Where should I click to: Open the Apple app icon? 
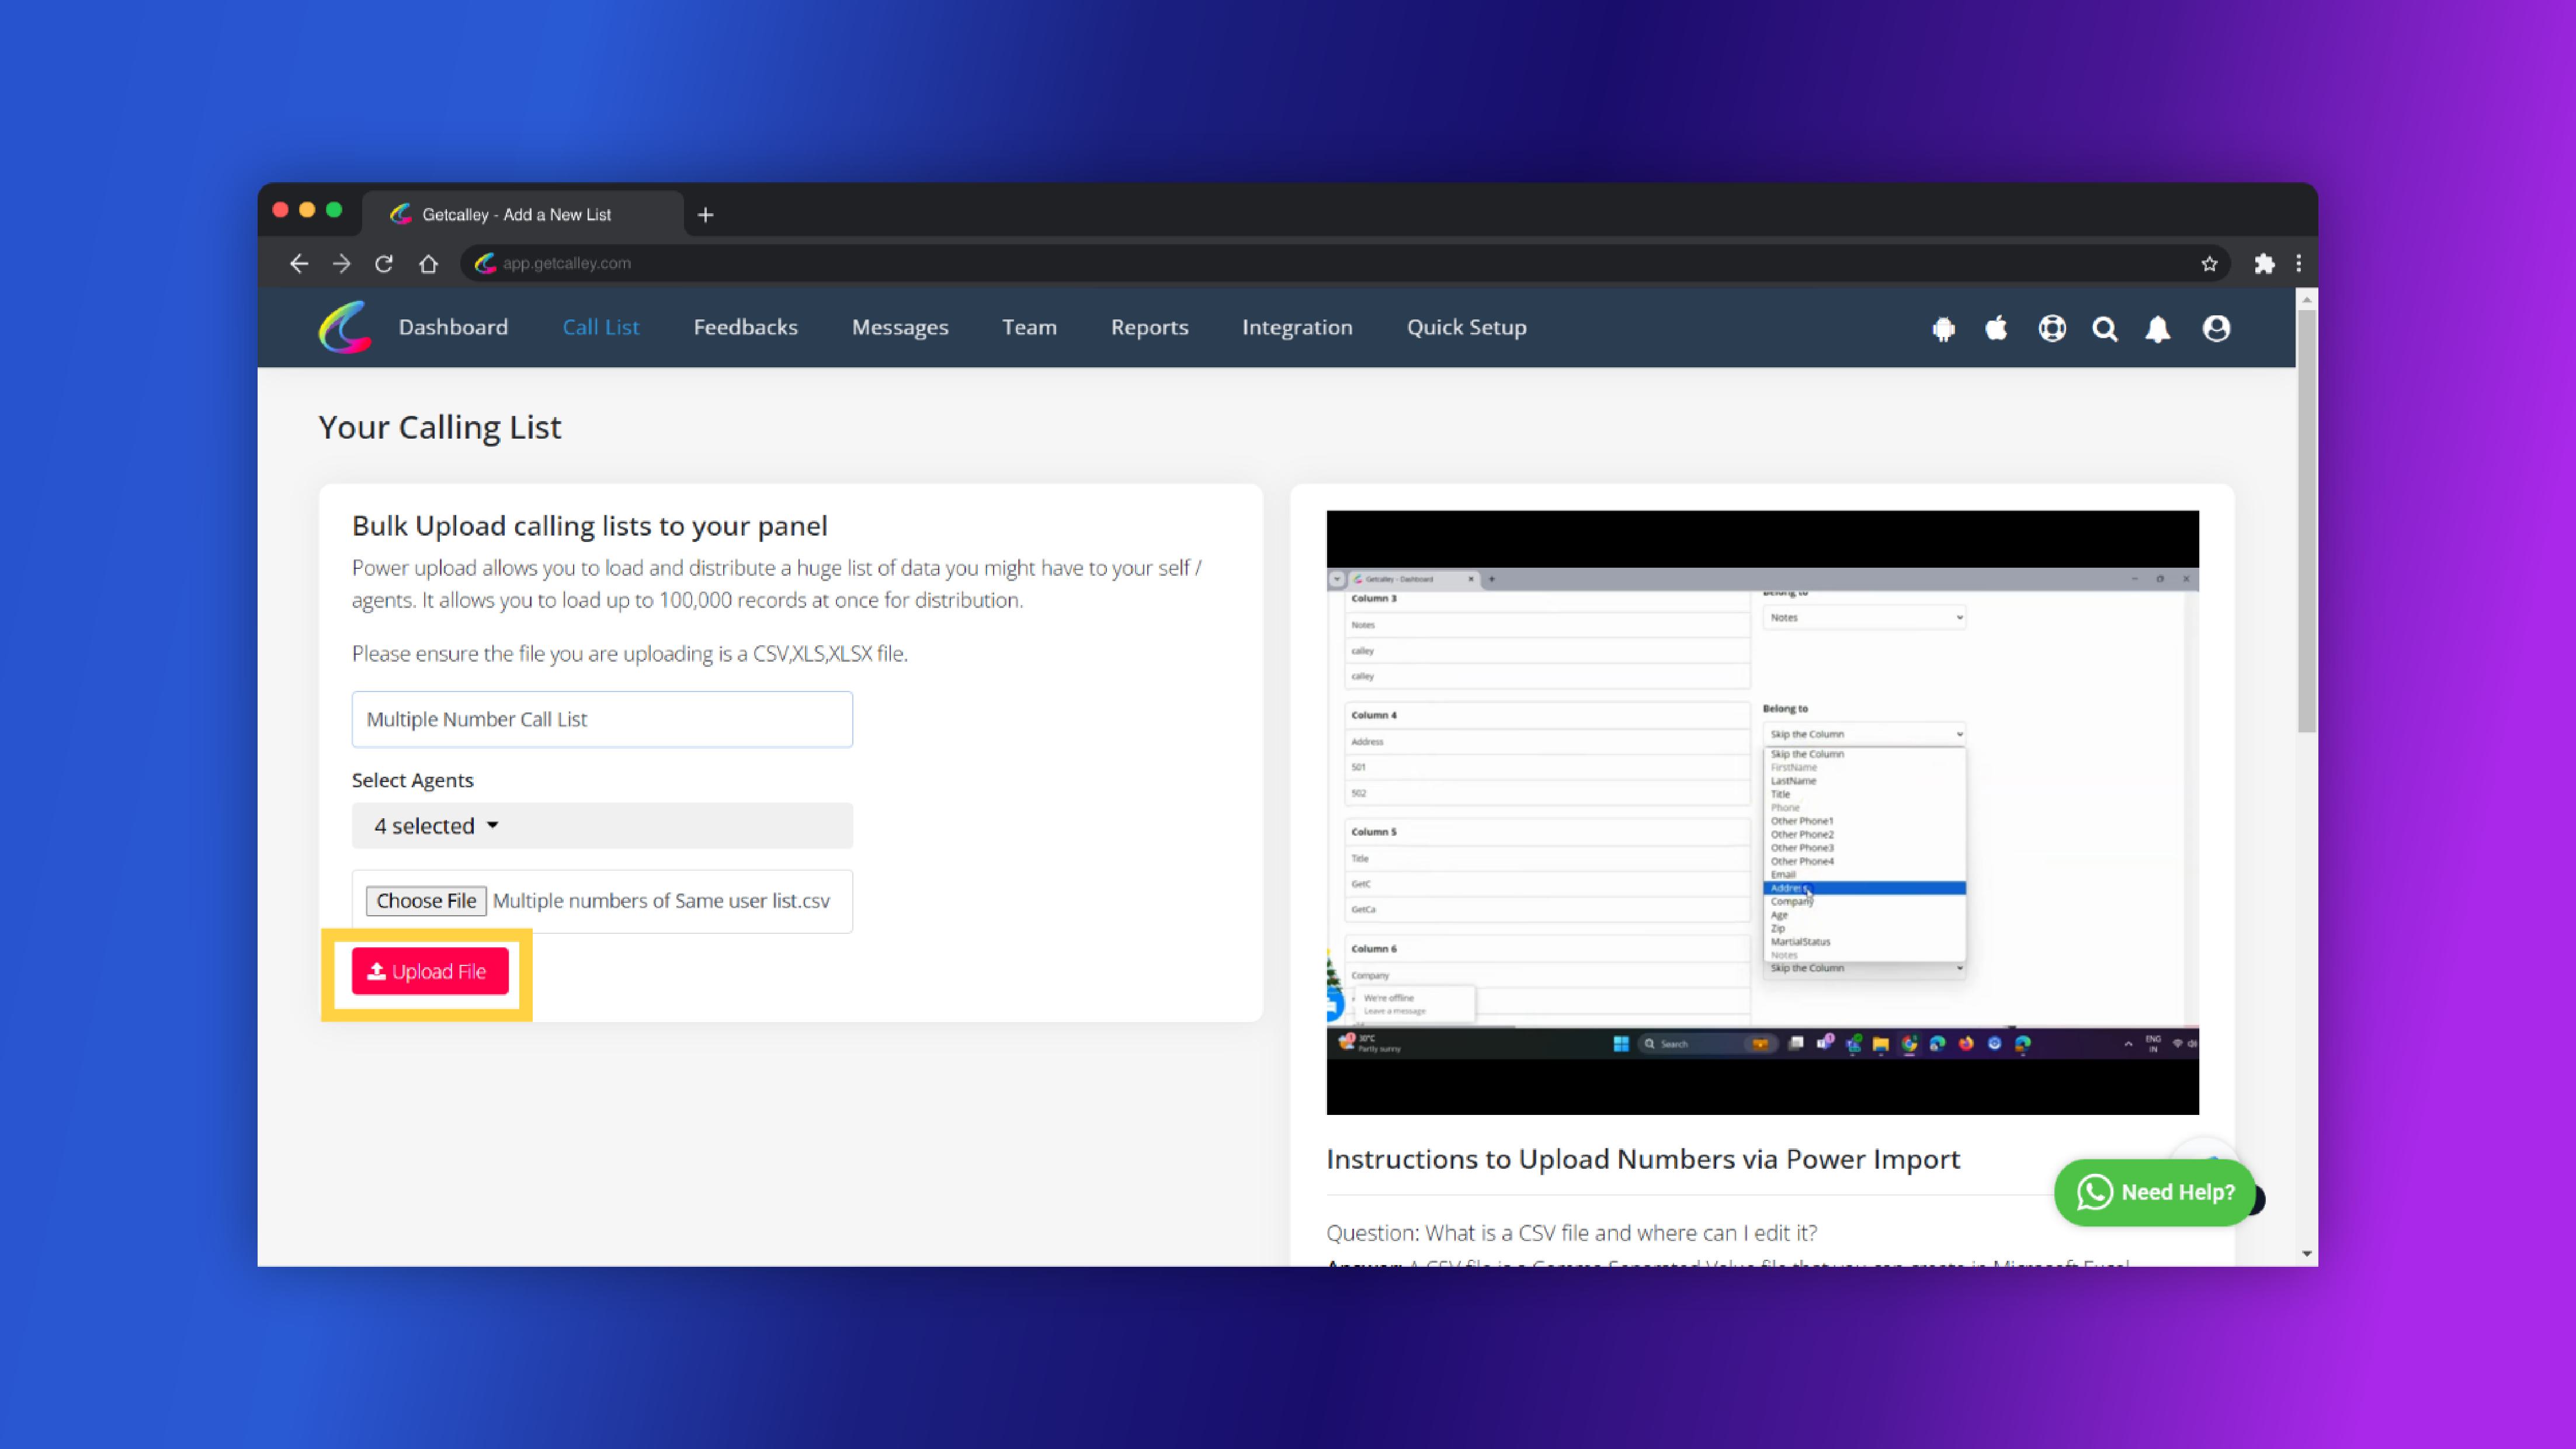point(1996,328)
